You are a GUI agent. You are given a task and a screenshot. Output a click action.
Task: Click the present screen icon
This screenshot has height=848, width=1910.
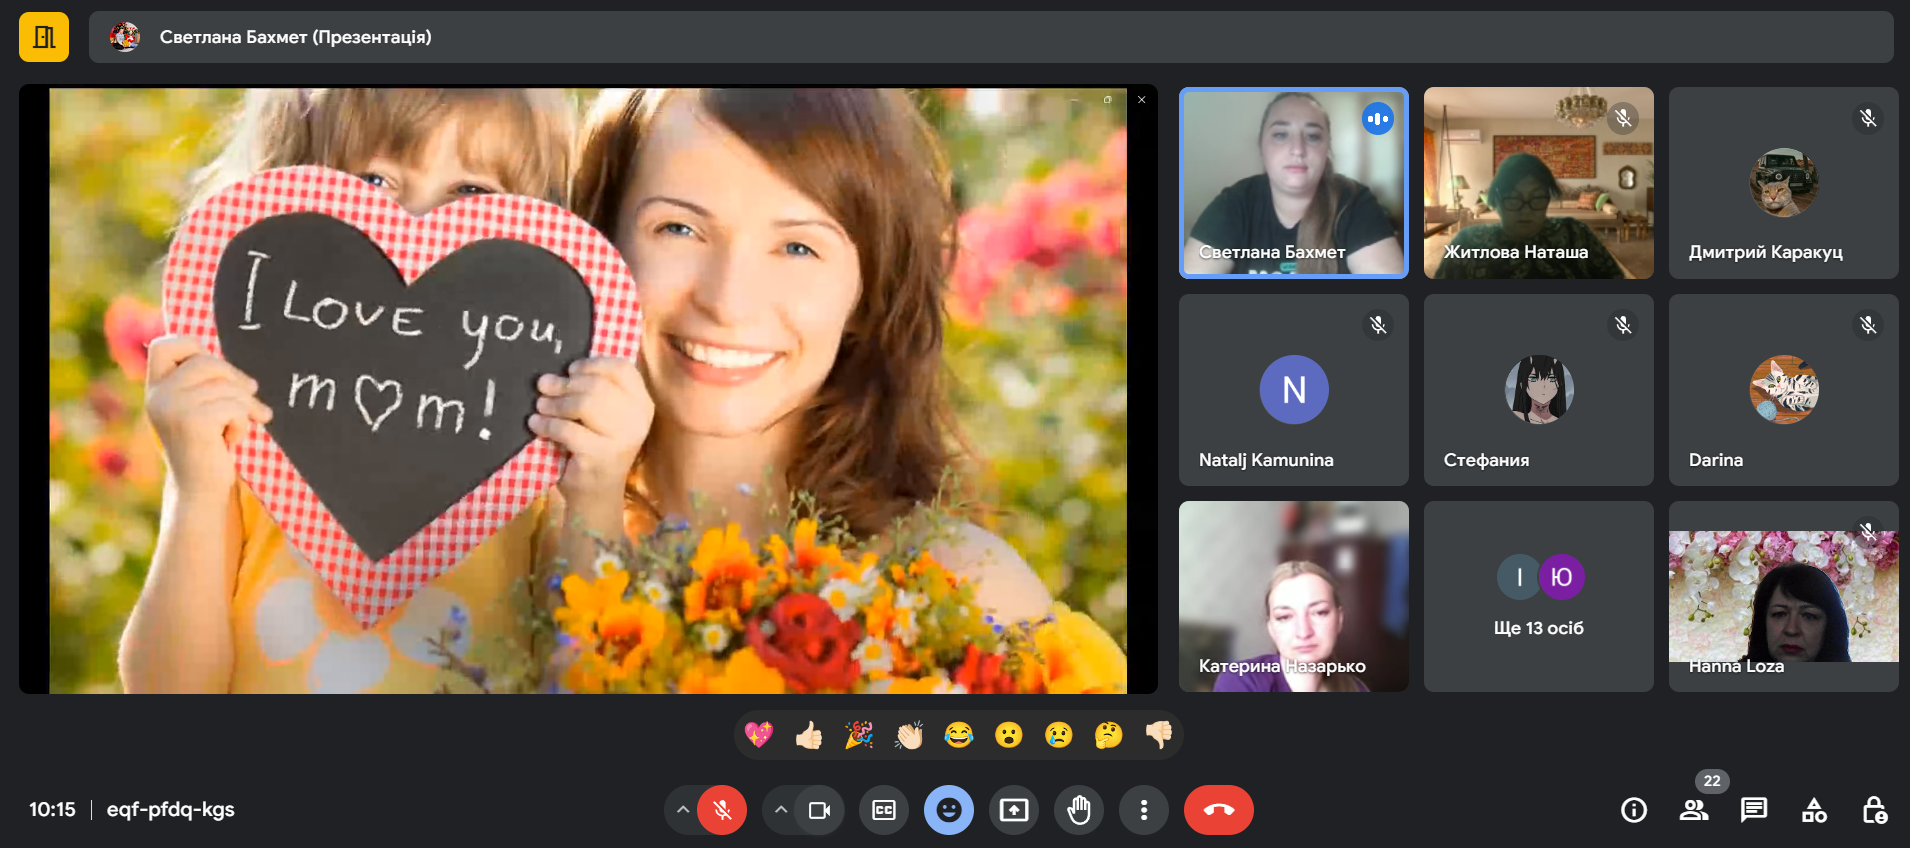pyautogui.click(x=1013, y=810)
